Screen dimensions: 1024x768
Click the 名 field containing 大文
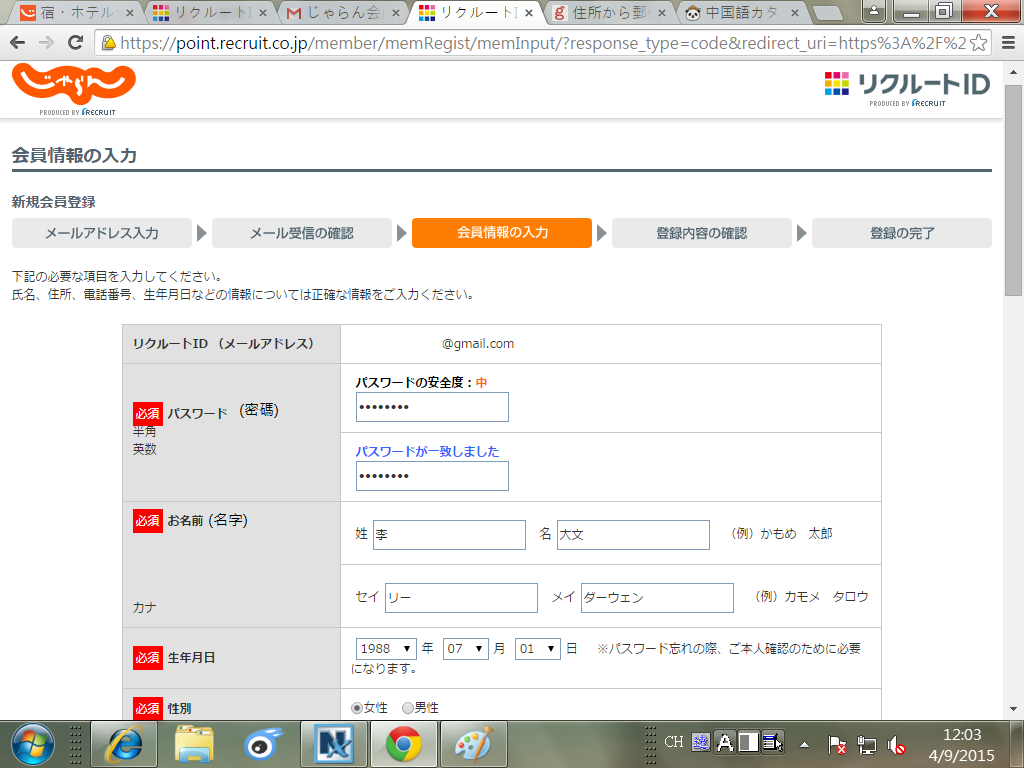(x=633, y=535)
